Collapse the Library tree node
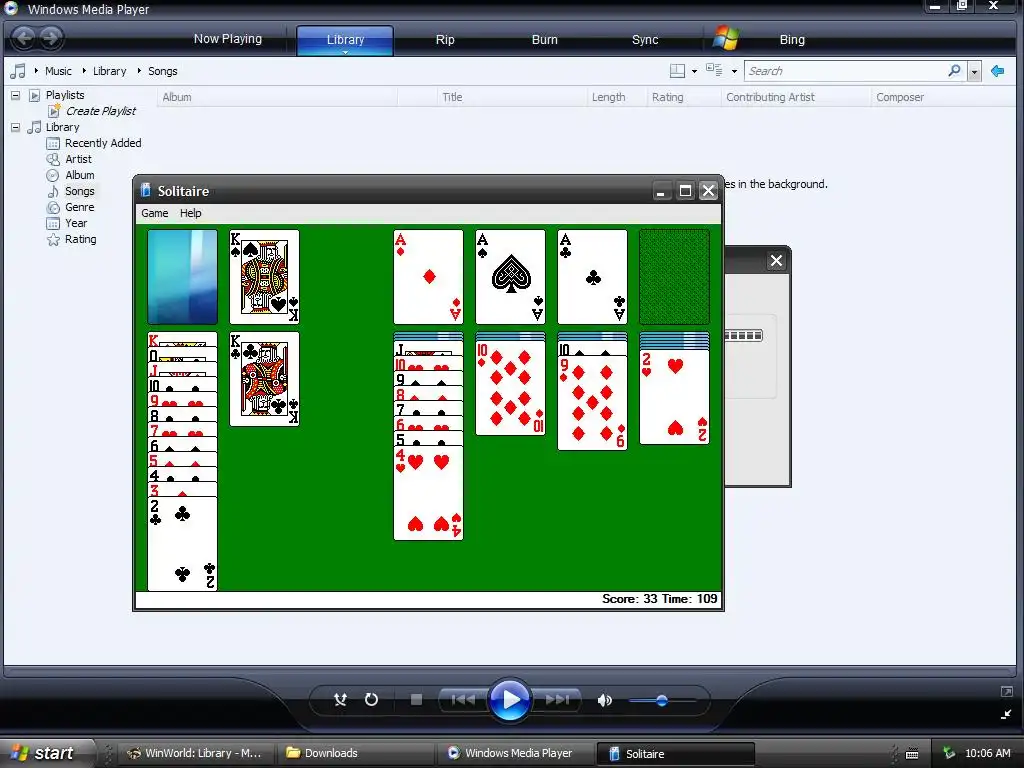The height and width of the screenshot is (768, 1024). (x=15, y=127)
